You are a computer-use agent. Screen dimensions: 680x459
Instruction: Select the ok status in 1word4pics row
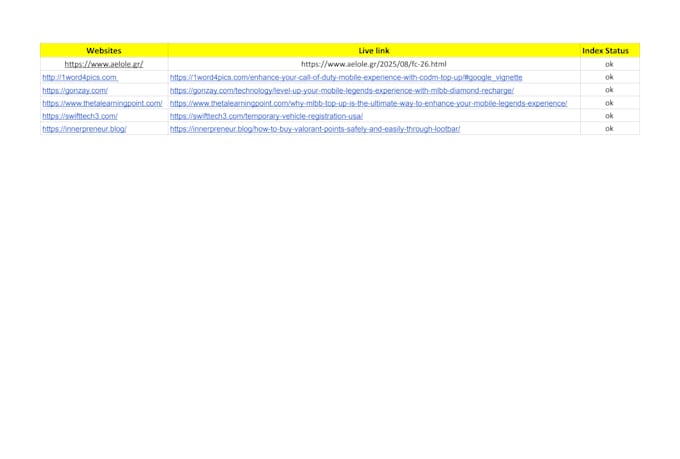609,77
